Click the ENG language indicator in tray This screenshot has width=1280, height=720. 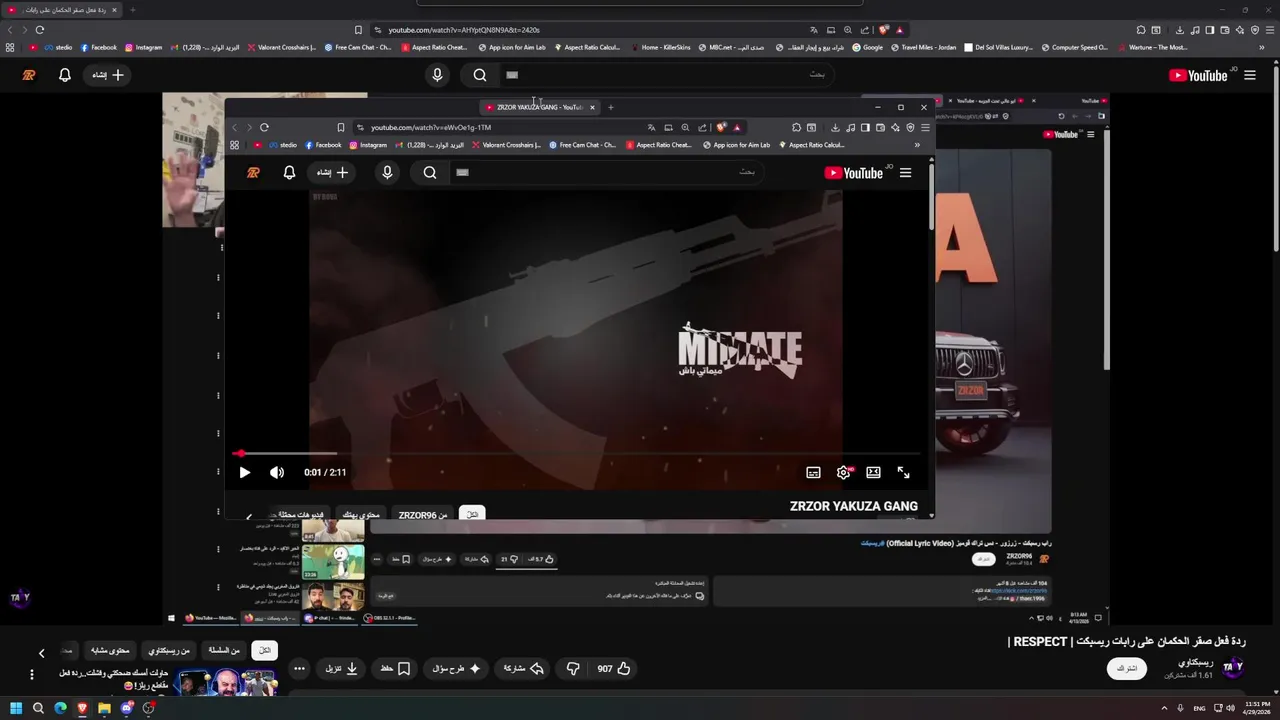coord(1199,708)
